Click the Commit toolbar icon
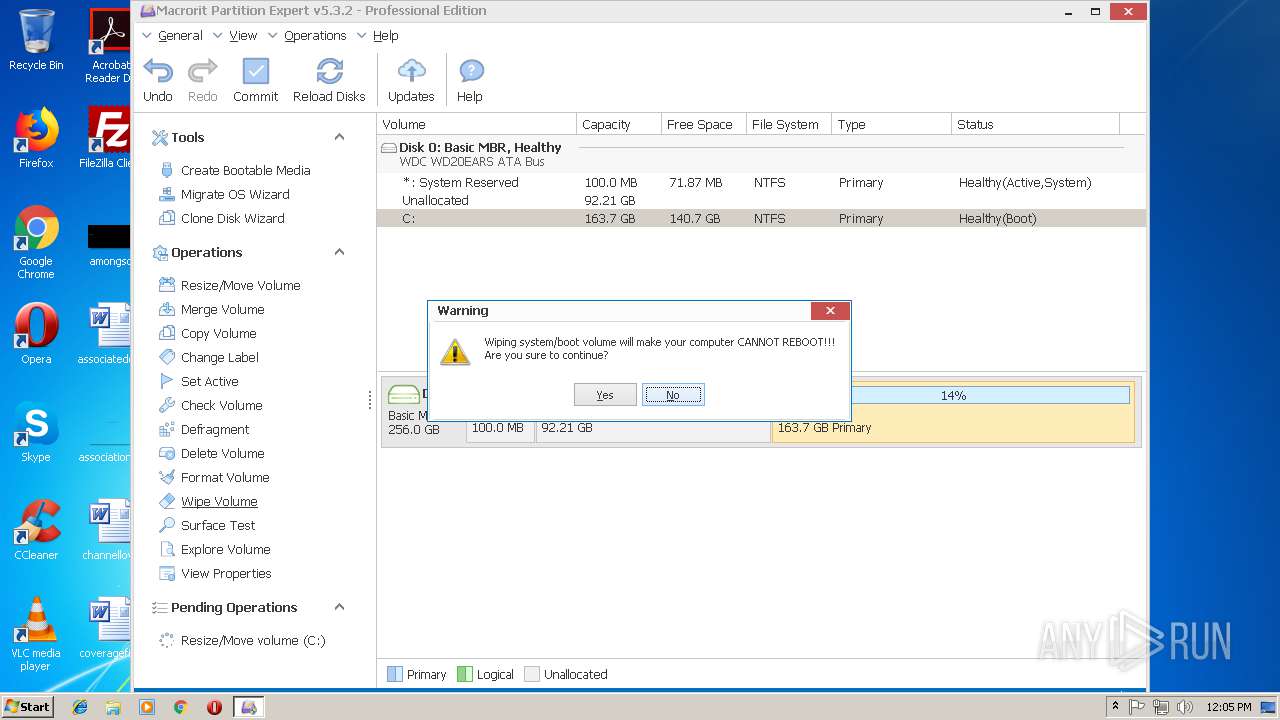Image resolution: width=1280 pixels, height=720 pixels. [256, 72]
